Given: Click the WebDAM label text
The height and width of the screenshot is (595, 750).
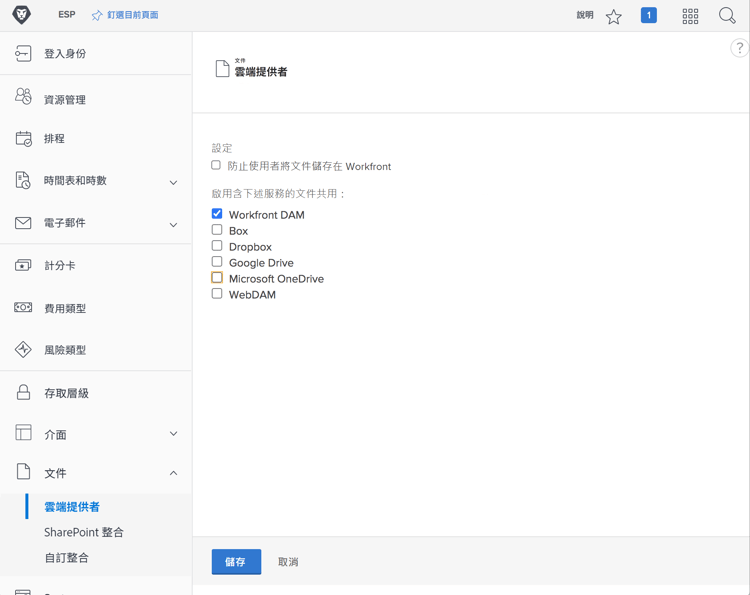Looking at the screenshot, I should click(252, 295).
